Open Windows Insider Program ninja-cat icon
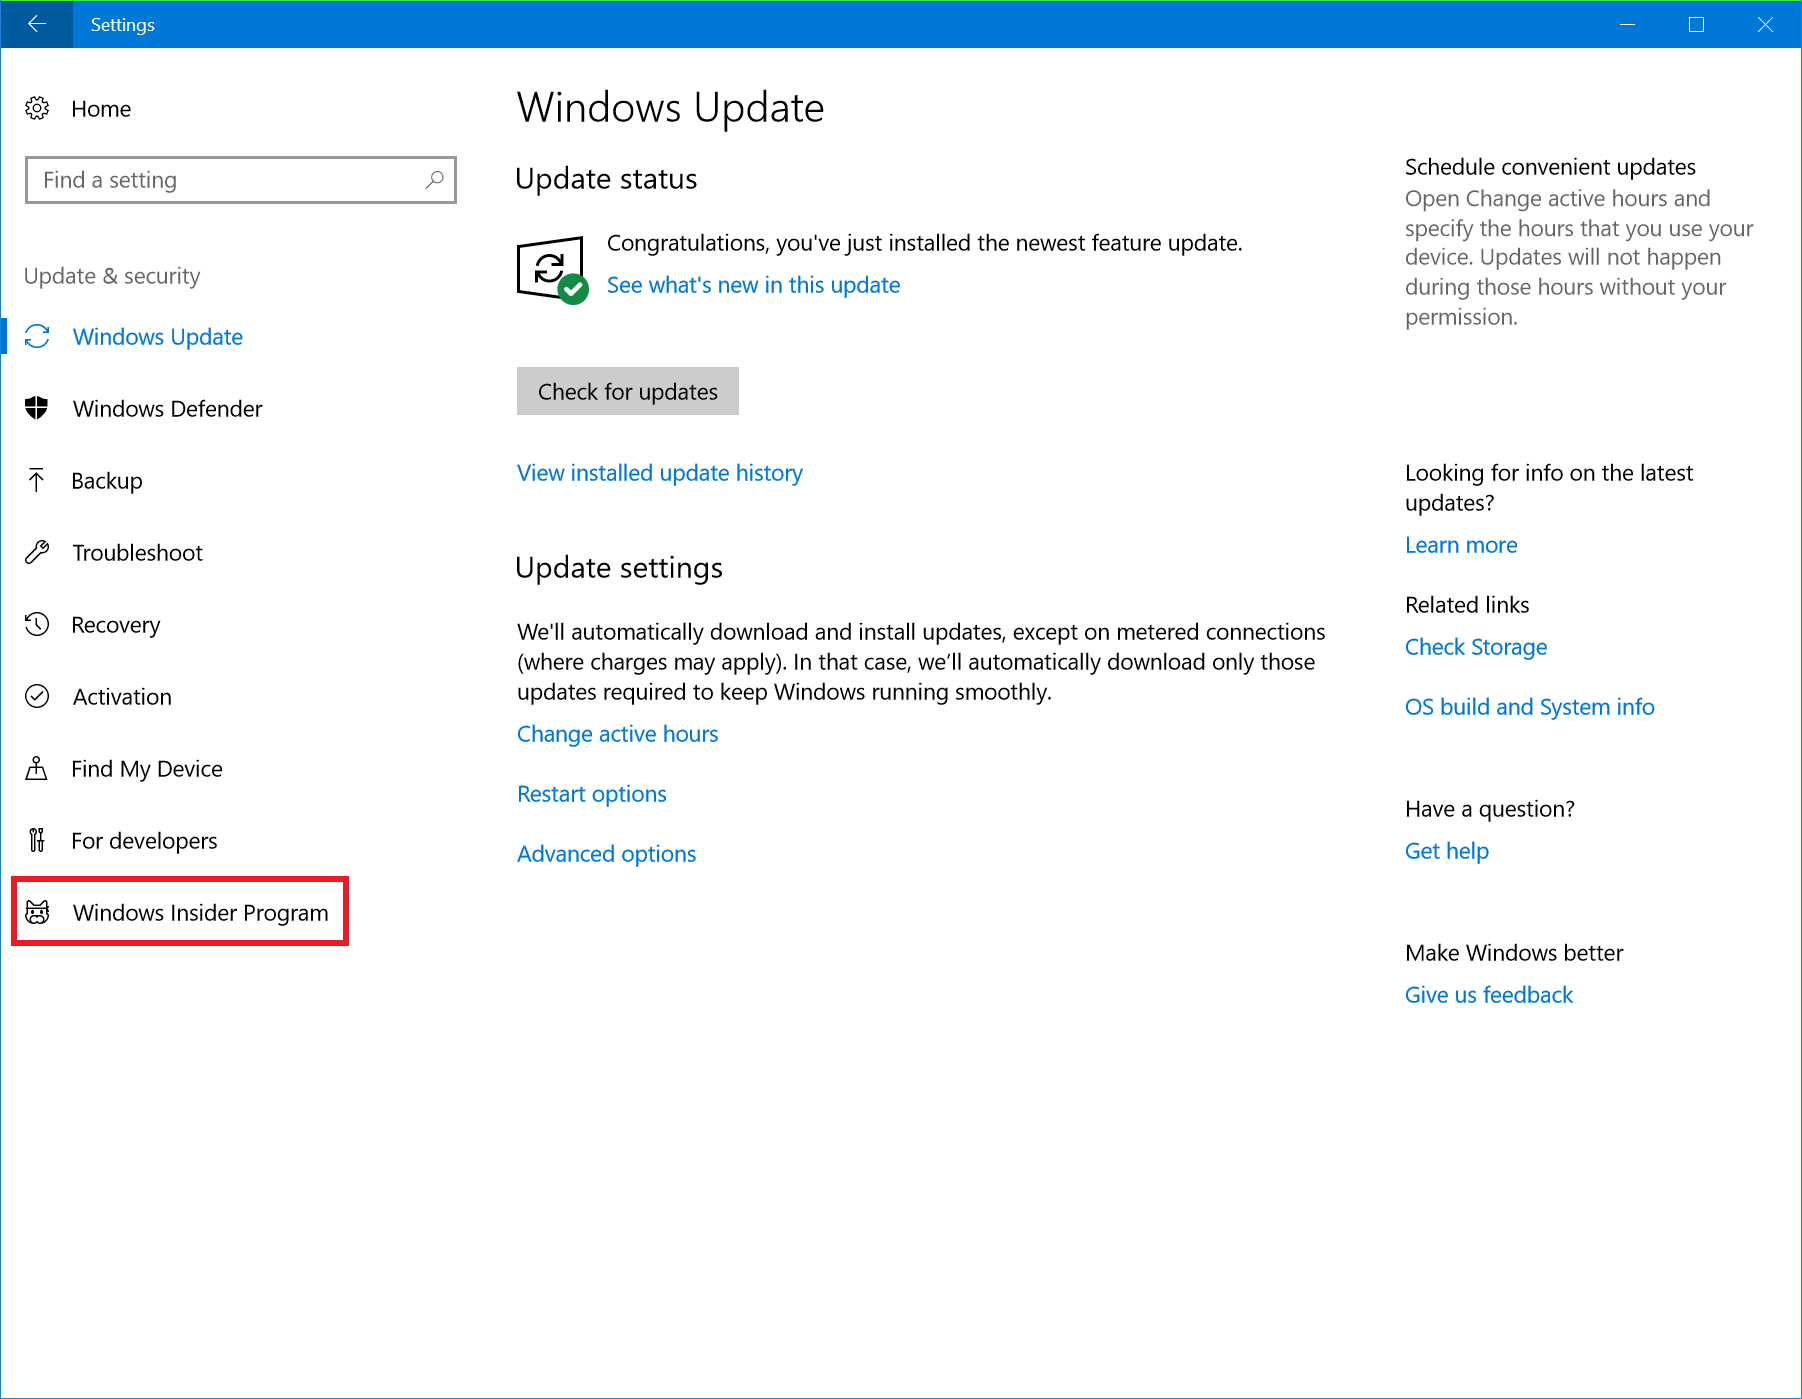 tap(37, 912)
